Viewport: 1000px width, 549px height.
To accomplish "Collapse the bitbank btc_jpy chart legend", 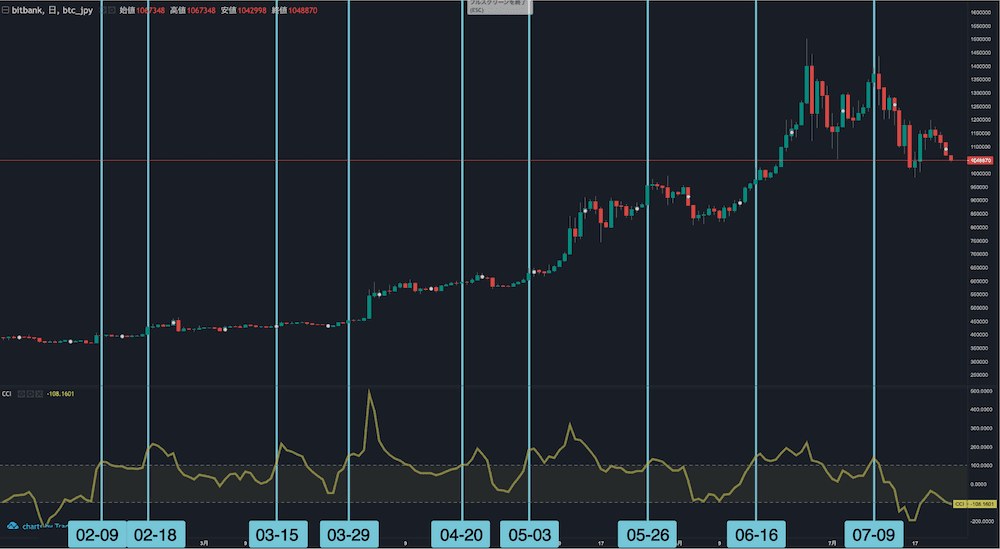I will [x=5, y=8].
